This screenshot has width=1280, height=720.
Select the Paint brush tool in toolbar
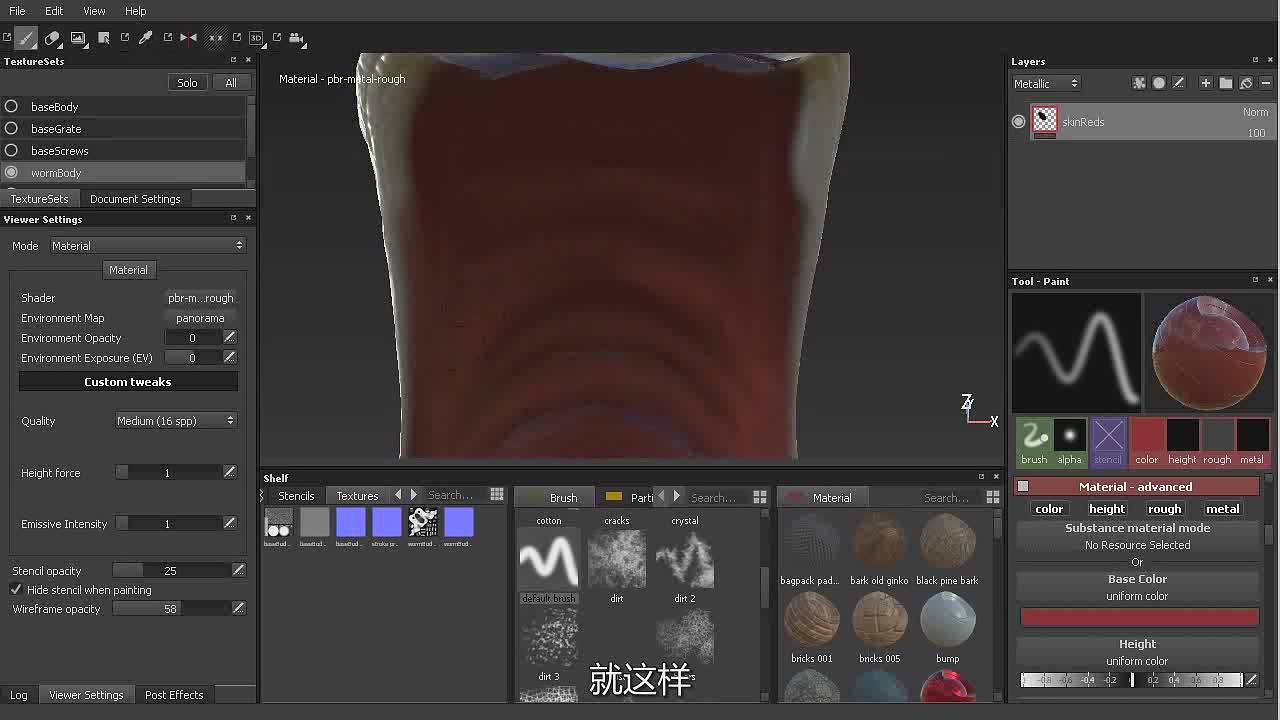click(x=26, y=38)
